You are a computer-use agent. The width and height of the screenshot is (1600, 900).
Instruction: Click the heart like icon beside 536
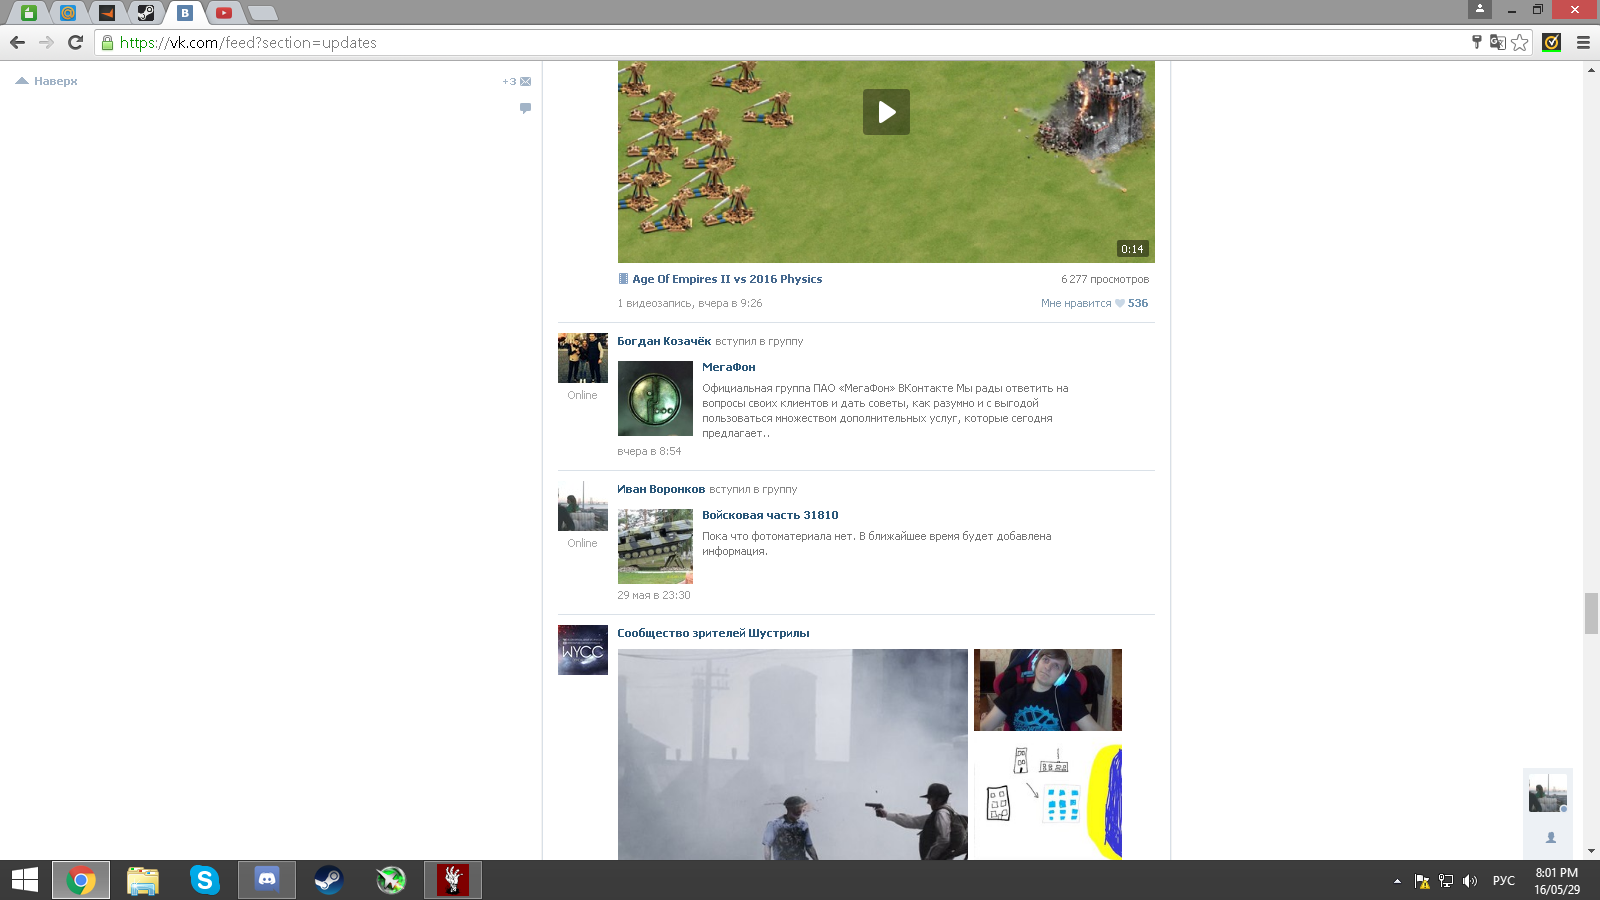tap(1120, 303)
